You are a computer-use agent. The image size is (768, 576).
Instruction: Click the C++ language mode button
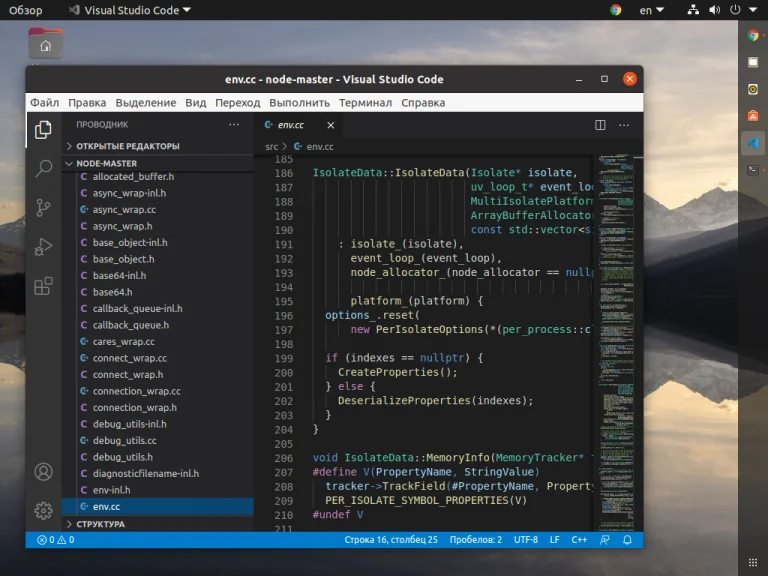coord(579,540)
